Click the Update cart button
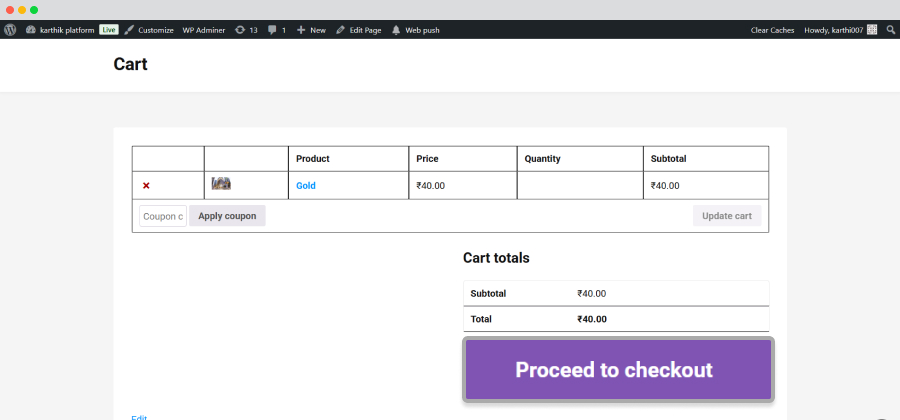The image size is (900, 420). point(727,216)
